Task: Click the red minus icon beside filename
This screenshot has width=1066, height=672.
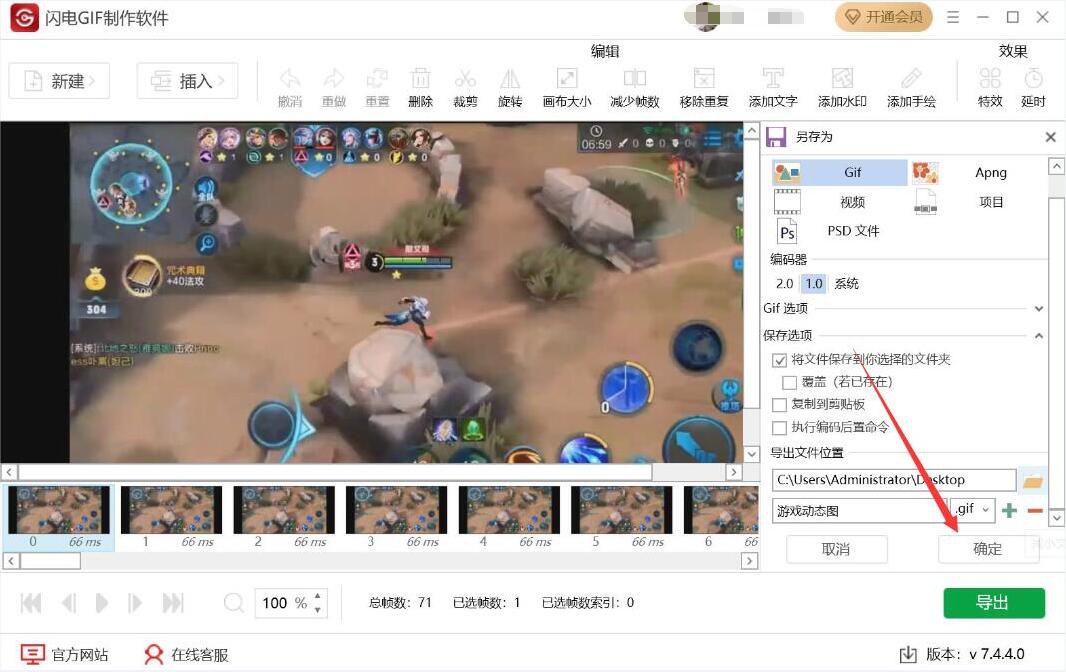Action: tap(1035, 510)
